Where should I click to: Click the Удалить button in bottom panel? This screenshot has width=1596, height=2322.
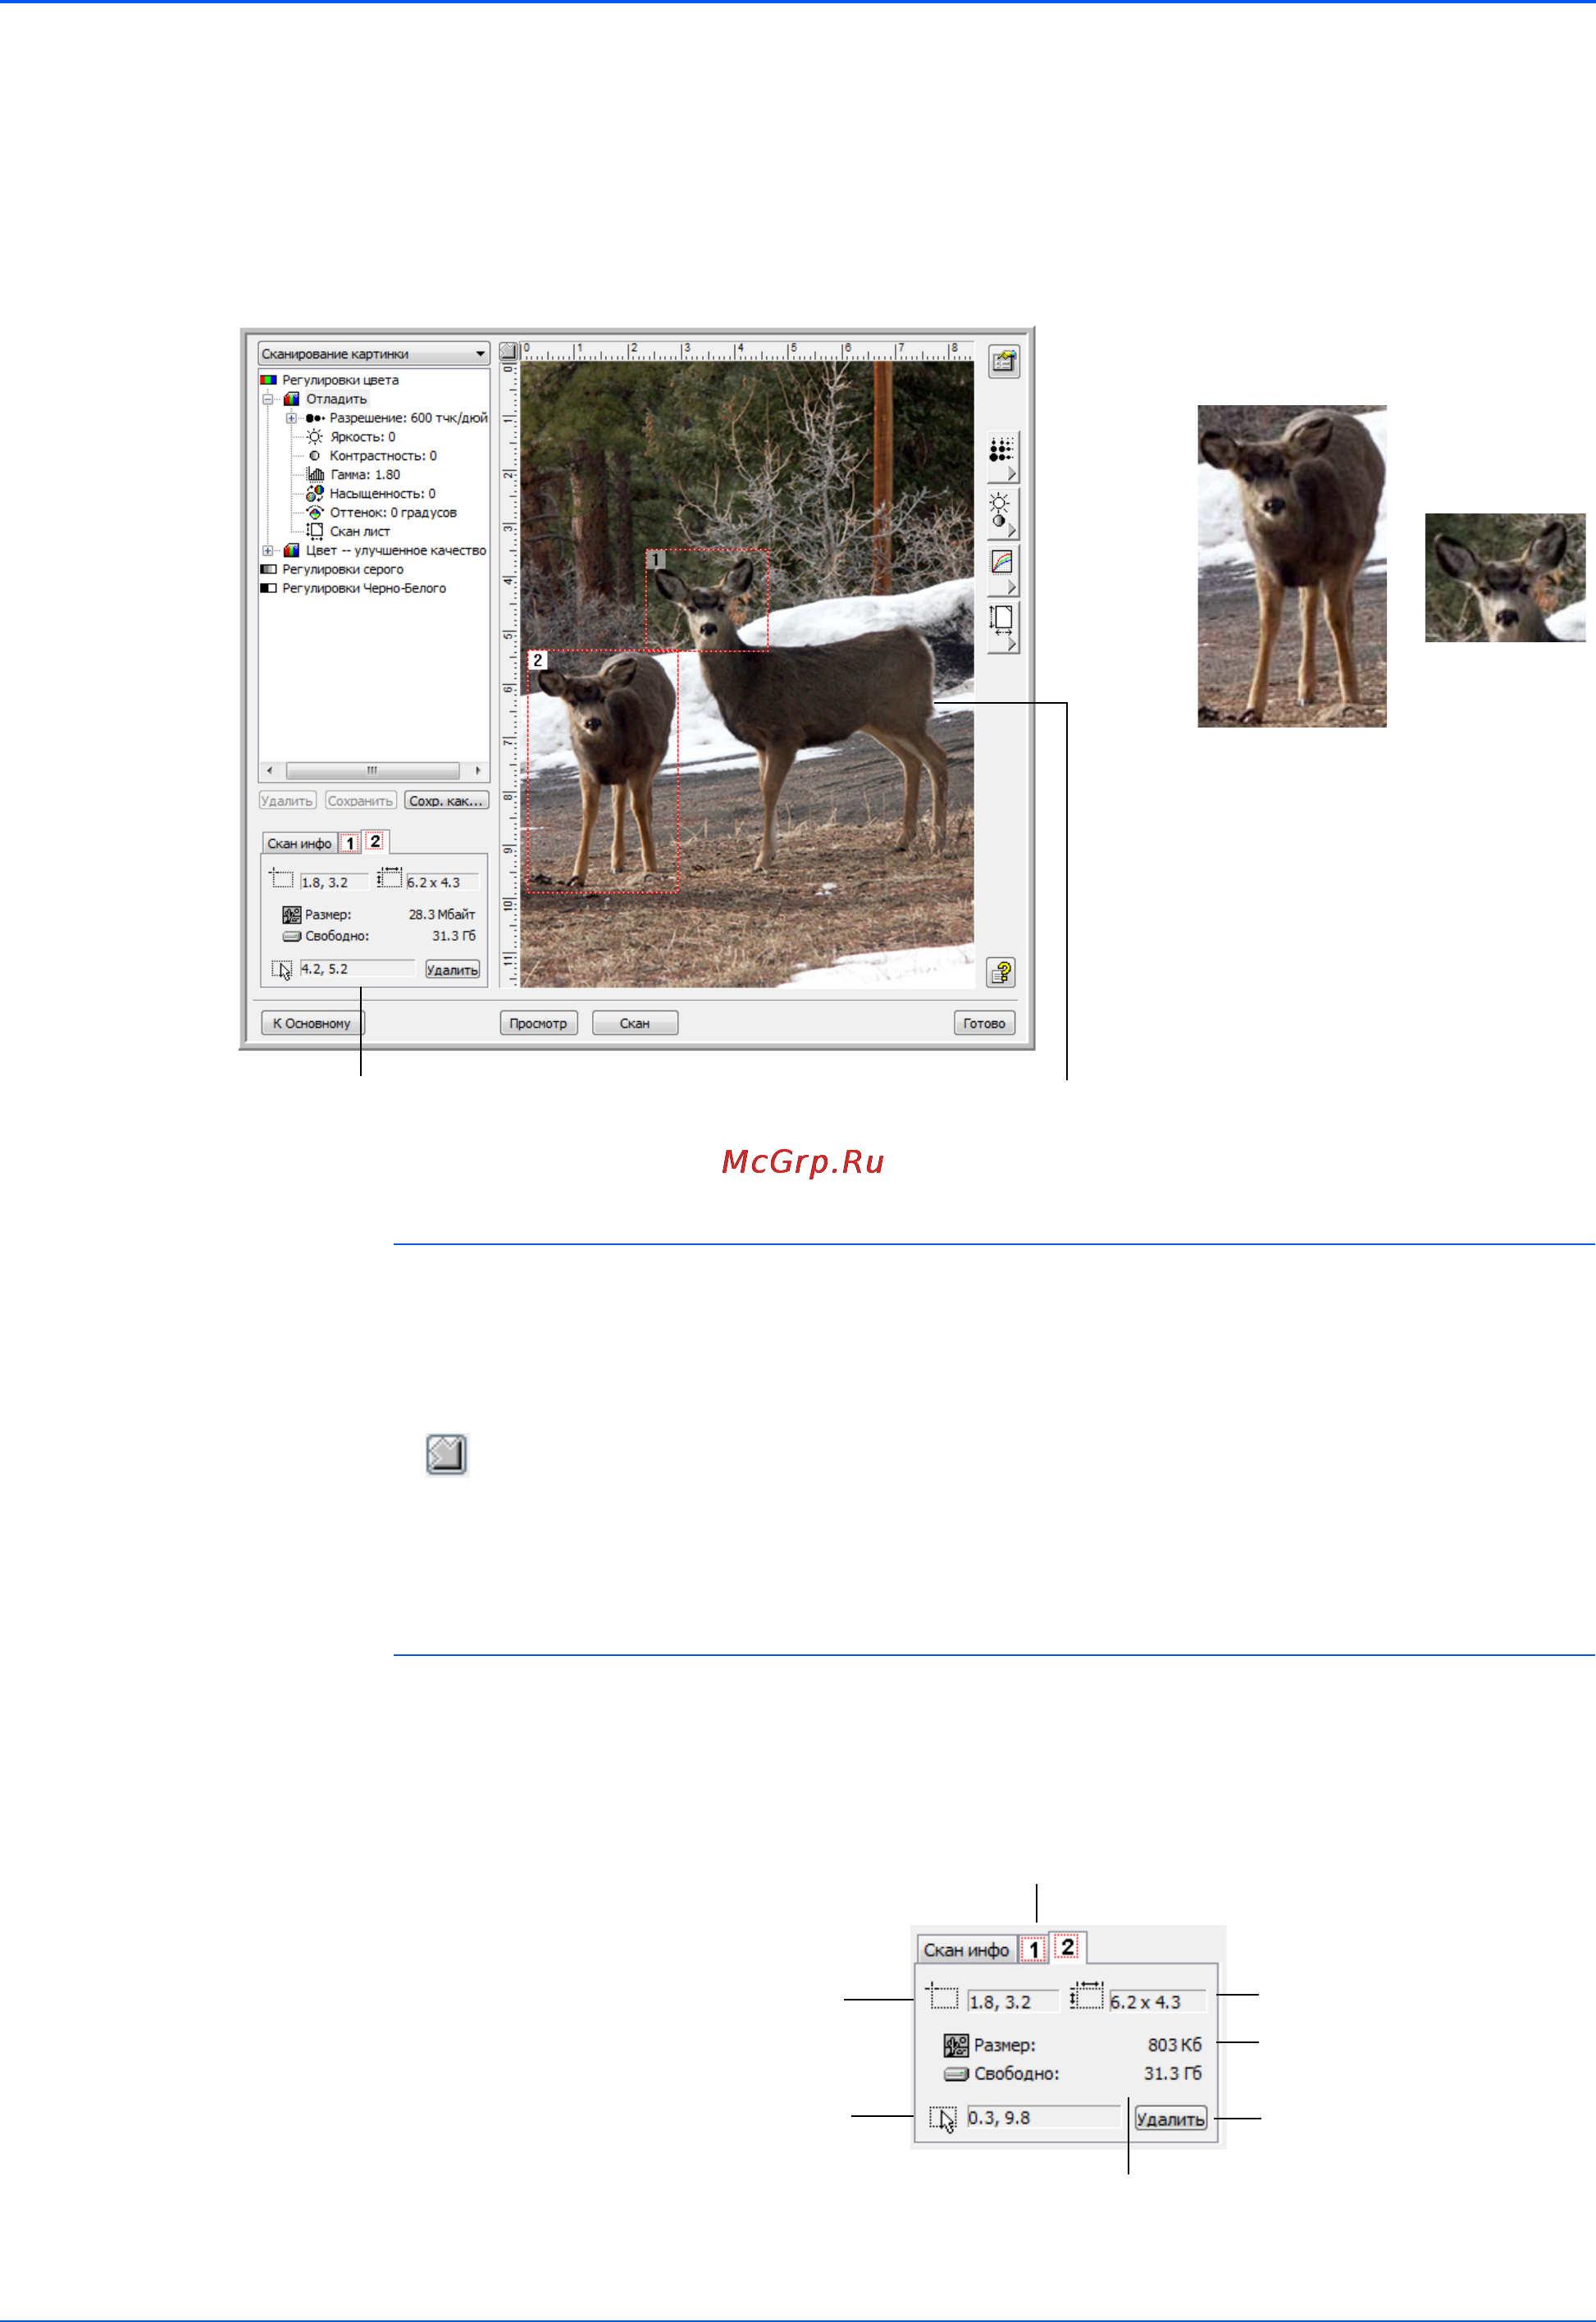1171,2119
